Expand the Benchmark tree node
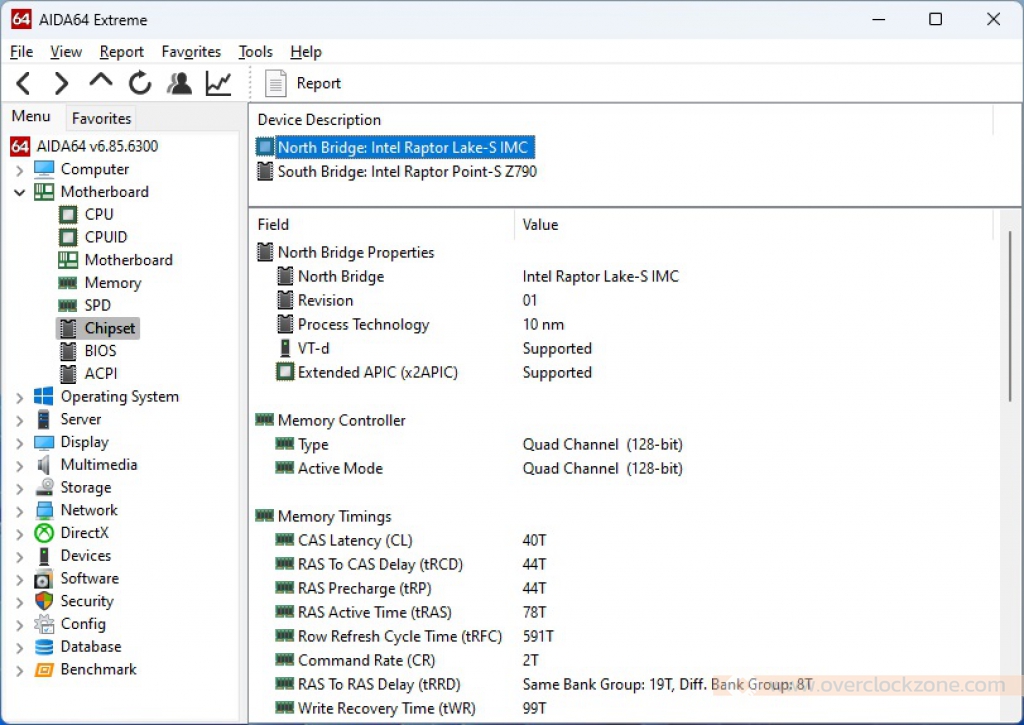The width and height of the screenshot is (1024, 725). (x=20, y=670)
